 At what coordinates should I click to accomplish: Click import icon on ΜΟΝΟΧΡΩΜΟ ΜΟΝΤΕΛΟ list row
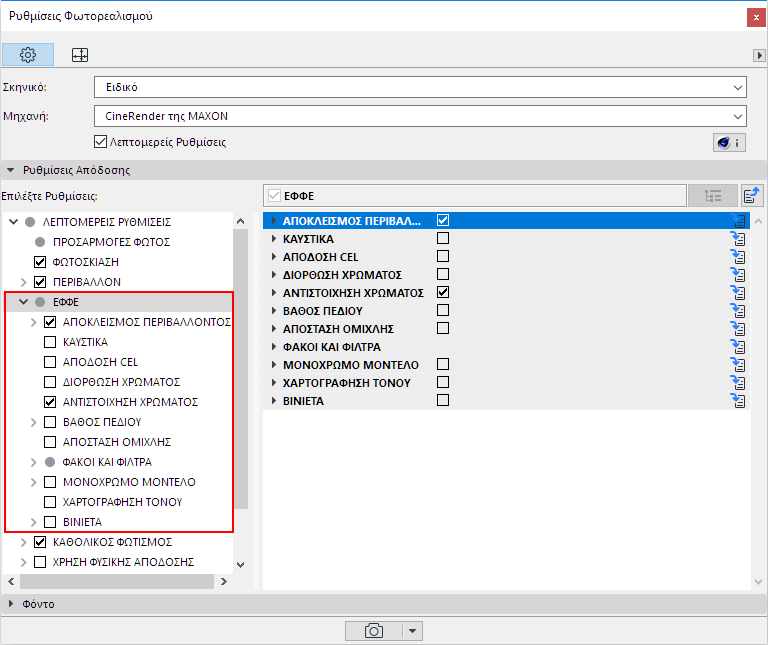click(738, 364)
